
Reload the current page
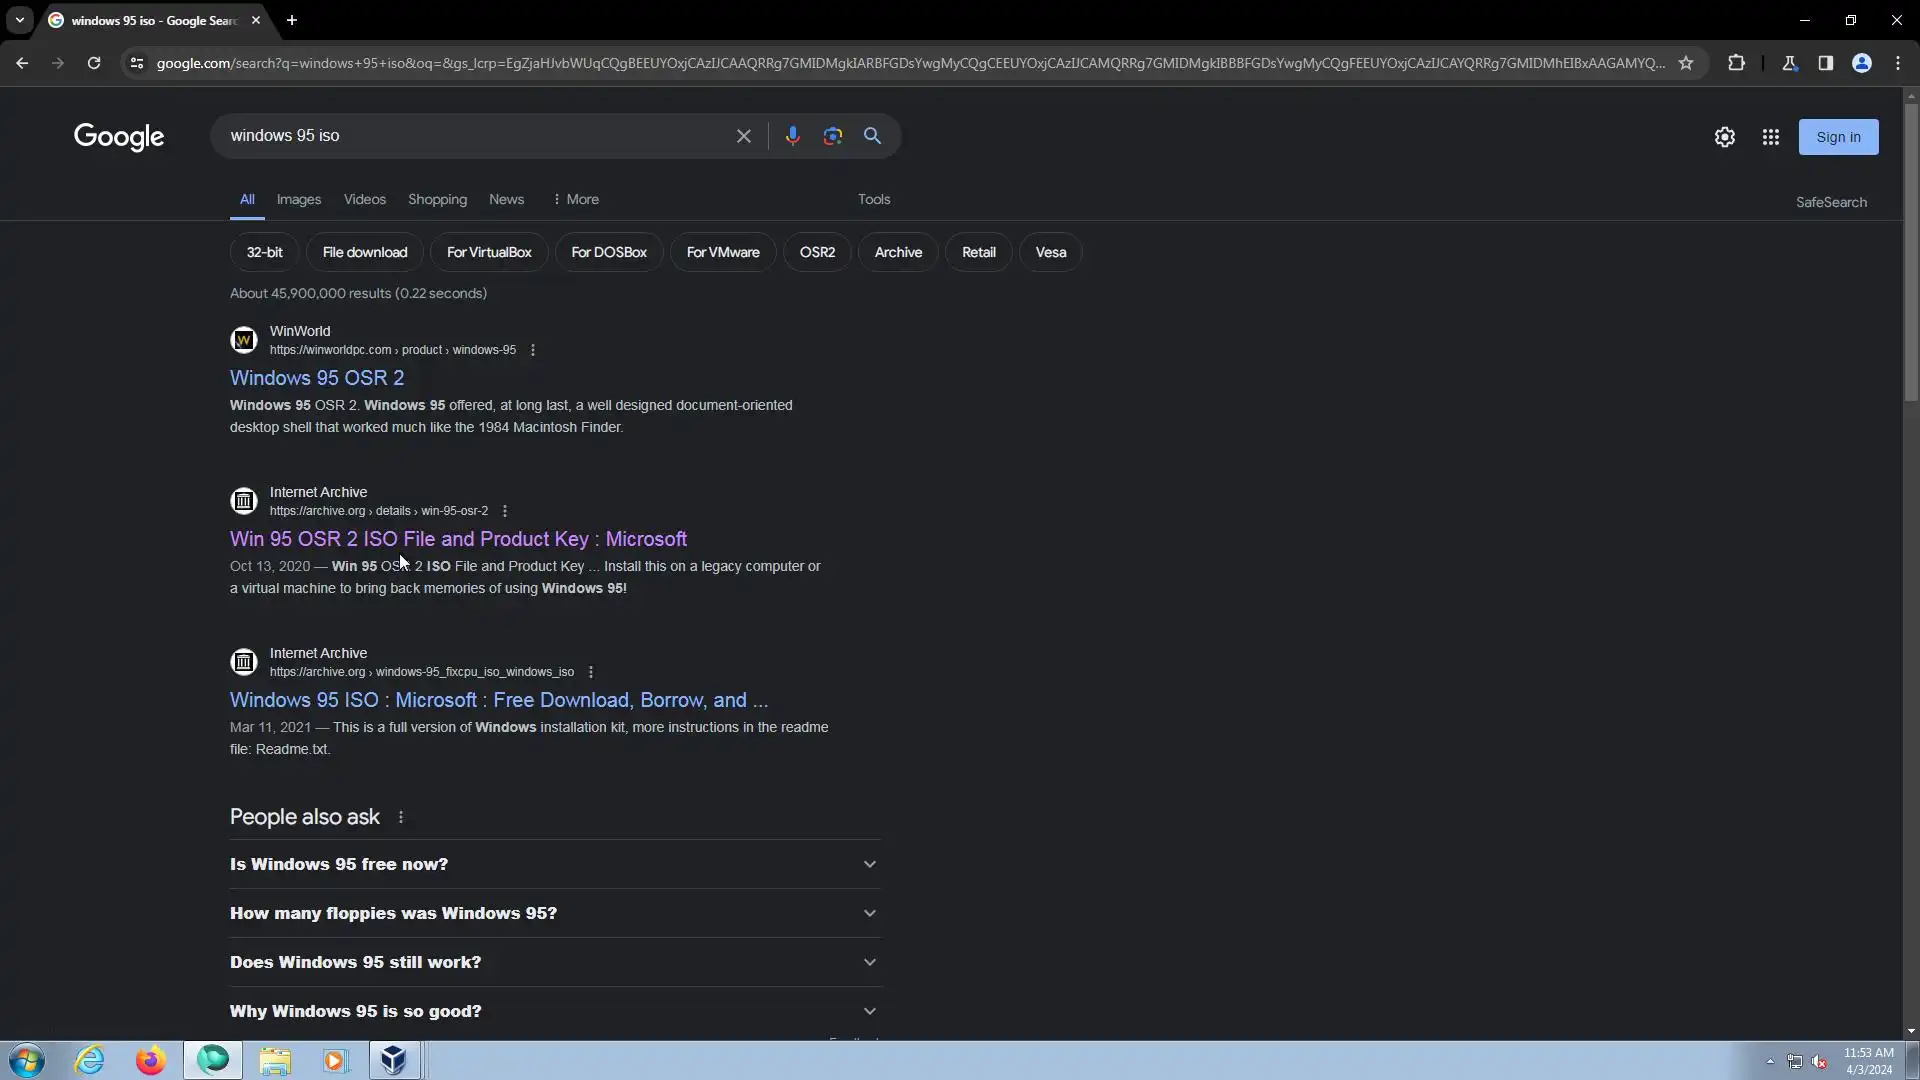[94, 63]
